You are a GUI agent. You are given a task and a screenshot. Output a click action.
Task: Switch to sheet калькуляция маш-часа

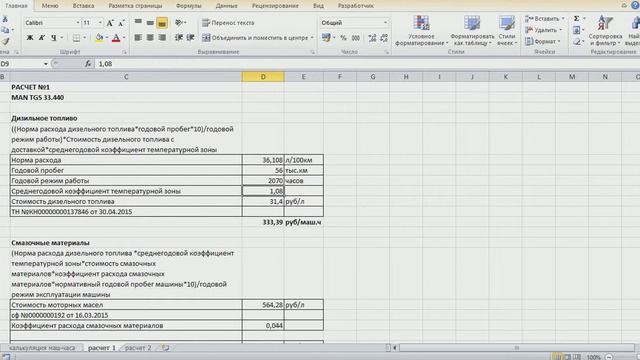coord(42,348)
